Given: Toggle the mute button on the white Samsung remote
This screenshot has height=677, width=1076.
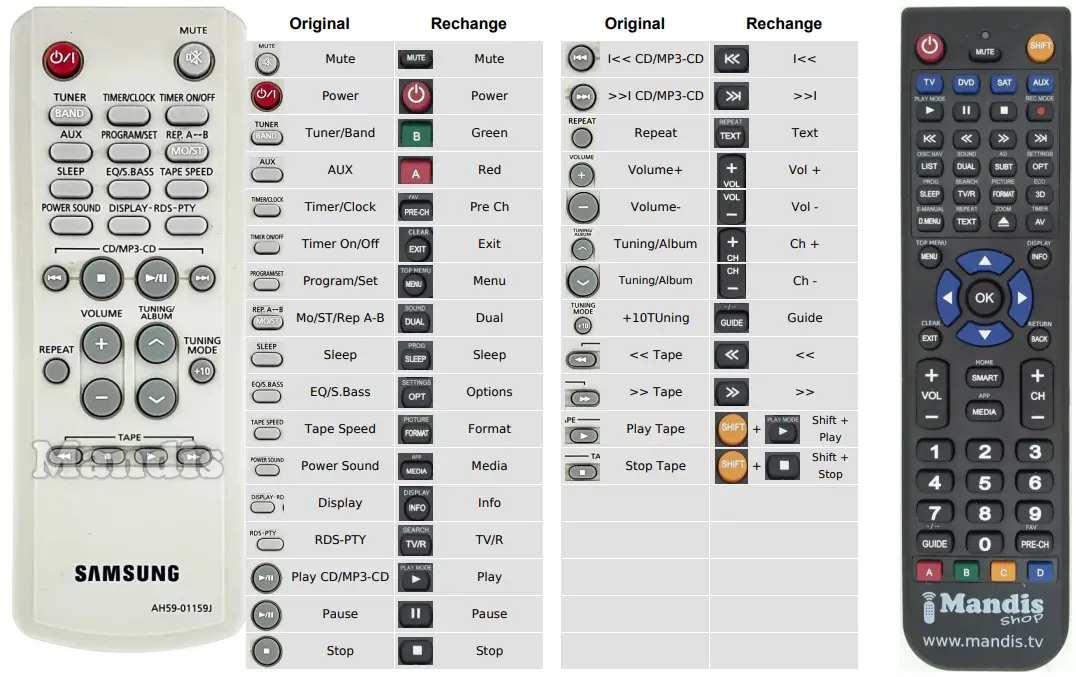Looking at the screenshot, I should (x=193, y=61).
